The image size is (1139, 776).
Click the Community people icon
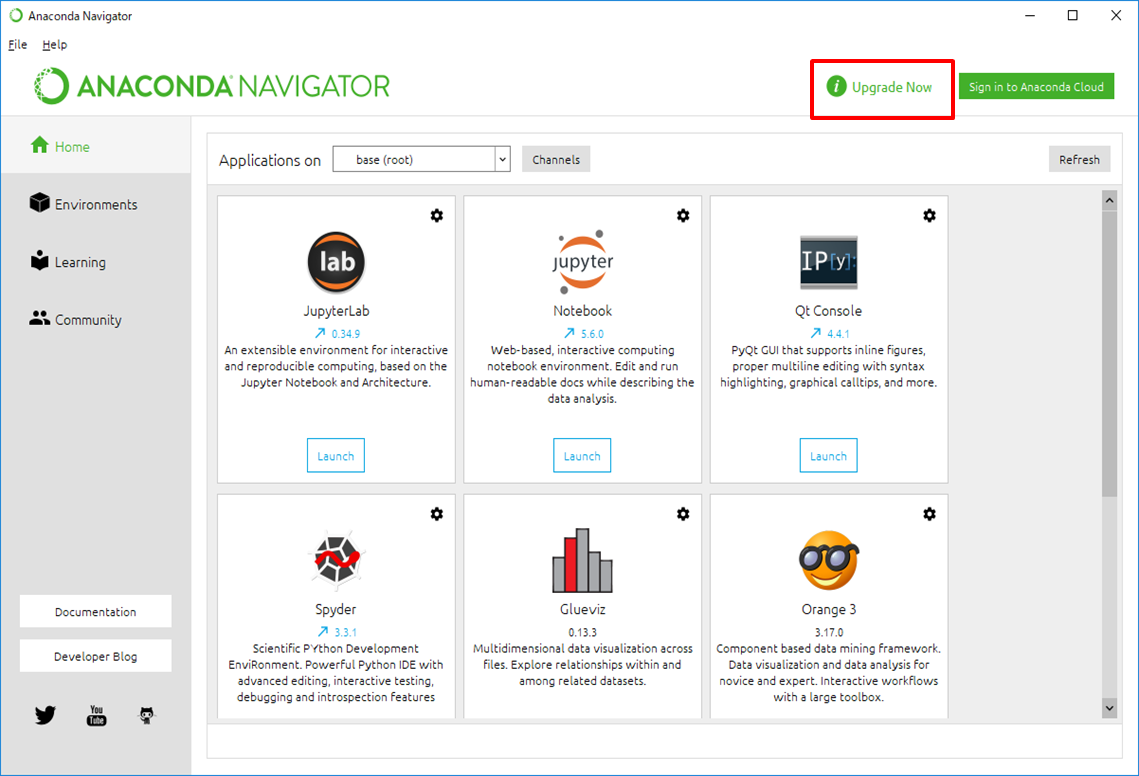tap(39, 318)
